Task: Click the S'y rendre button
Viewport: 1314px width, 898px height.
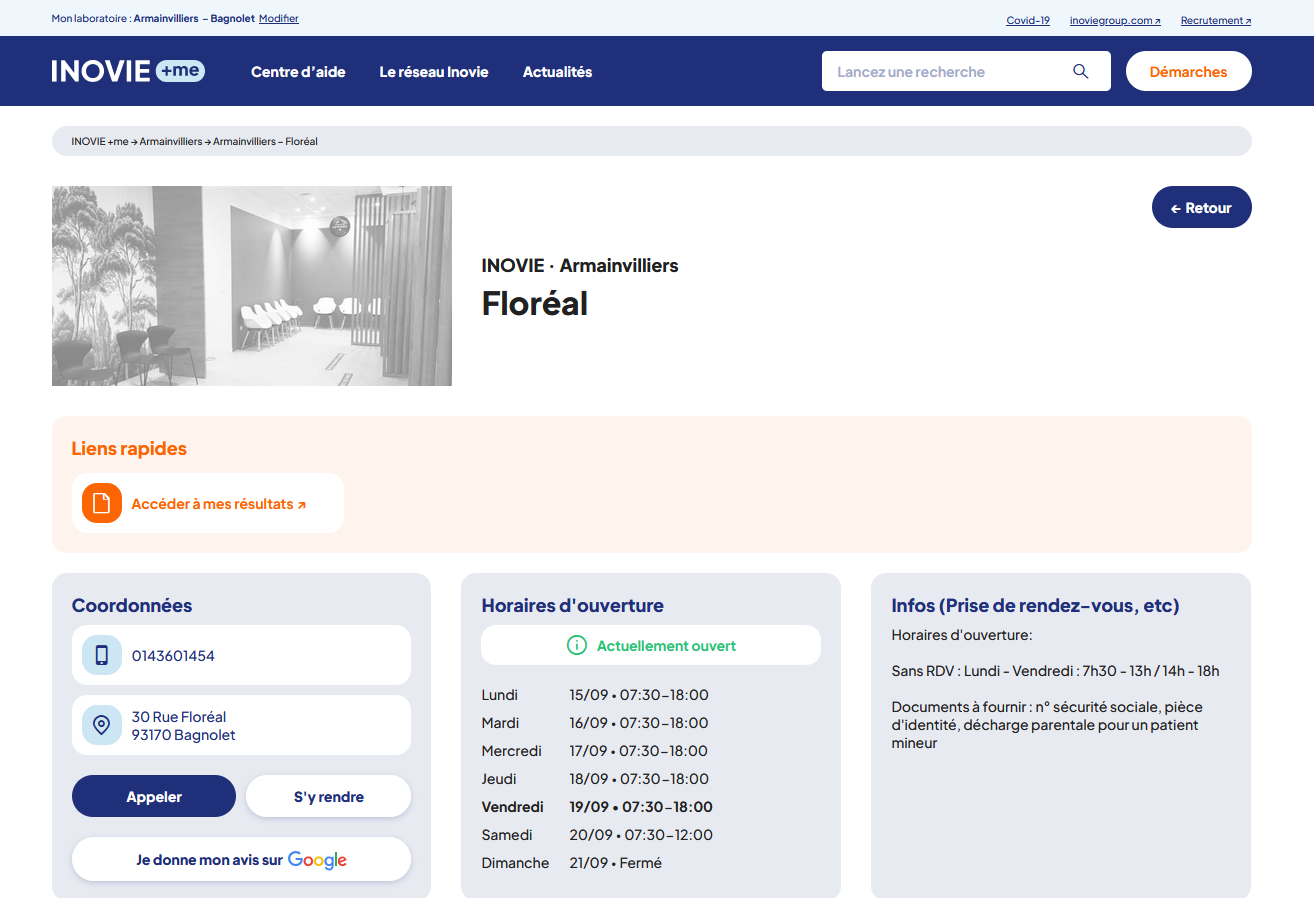Action: 328,796
